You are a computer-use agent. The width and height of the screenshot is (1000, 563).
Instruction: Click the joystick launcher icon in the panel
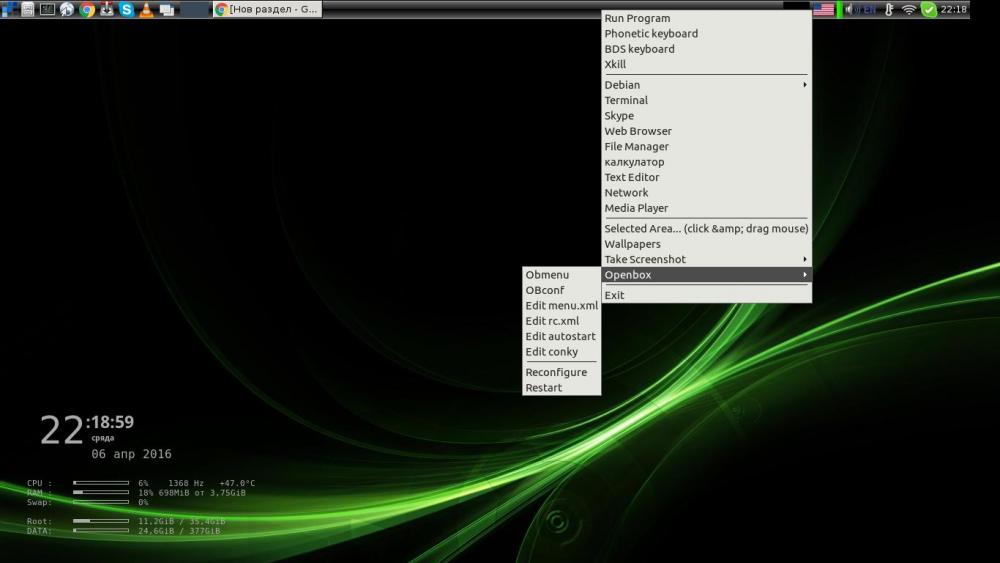pos(107,9)
